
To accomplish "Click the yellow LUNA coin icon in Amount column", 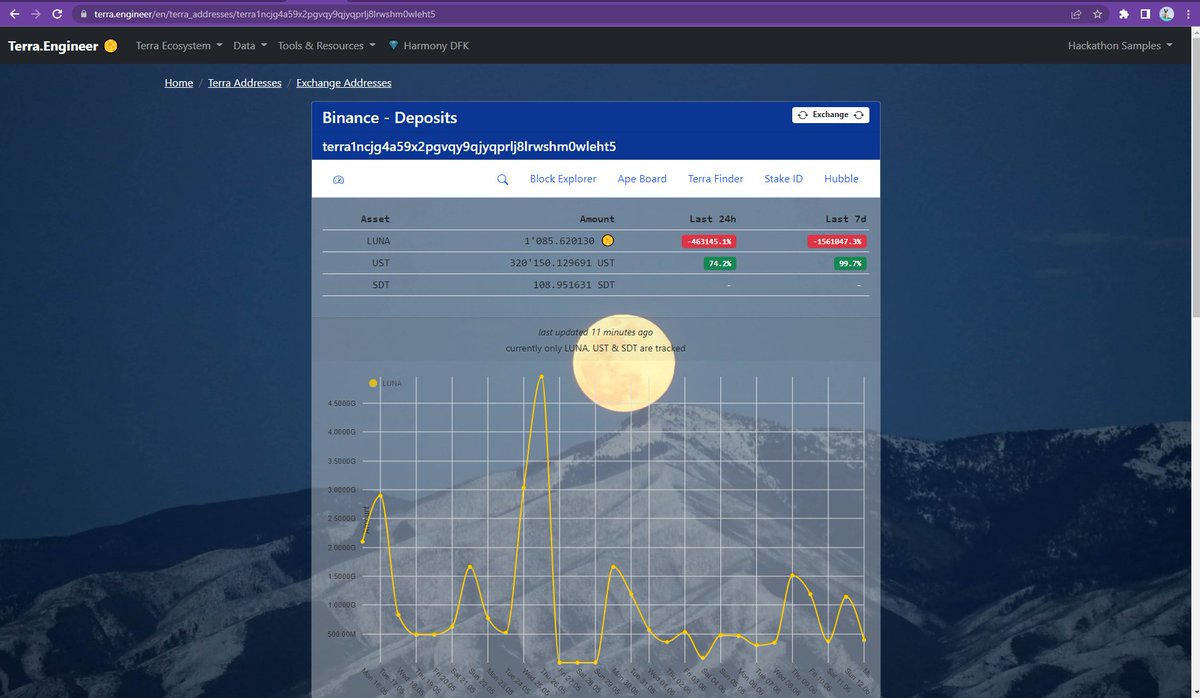I will click(607, 241).
